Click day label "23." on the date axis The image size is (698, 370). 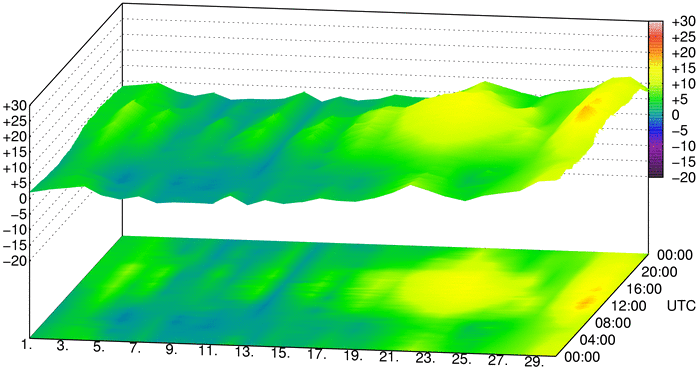425,359
